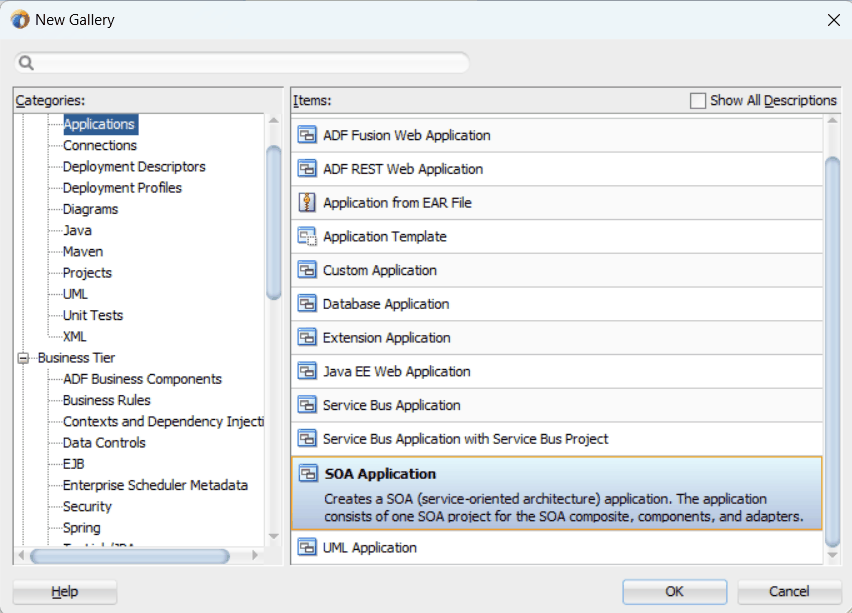Screen dimensions: 852x613
Task: Select the Diagrams category
Action: (90, 209)
